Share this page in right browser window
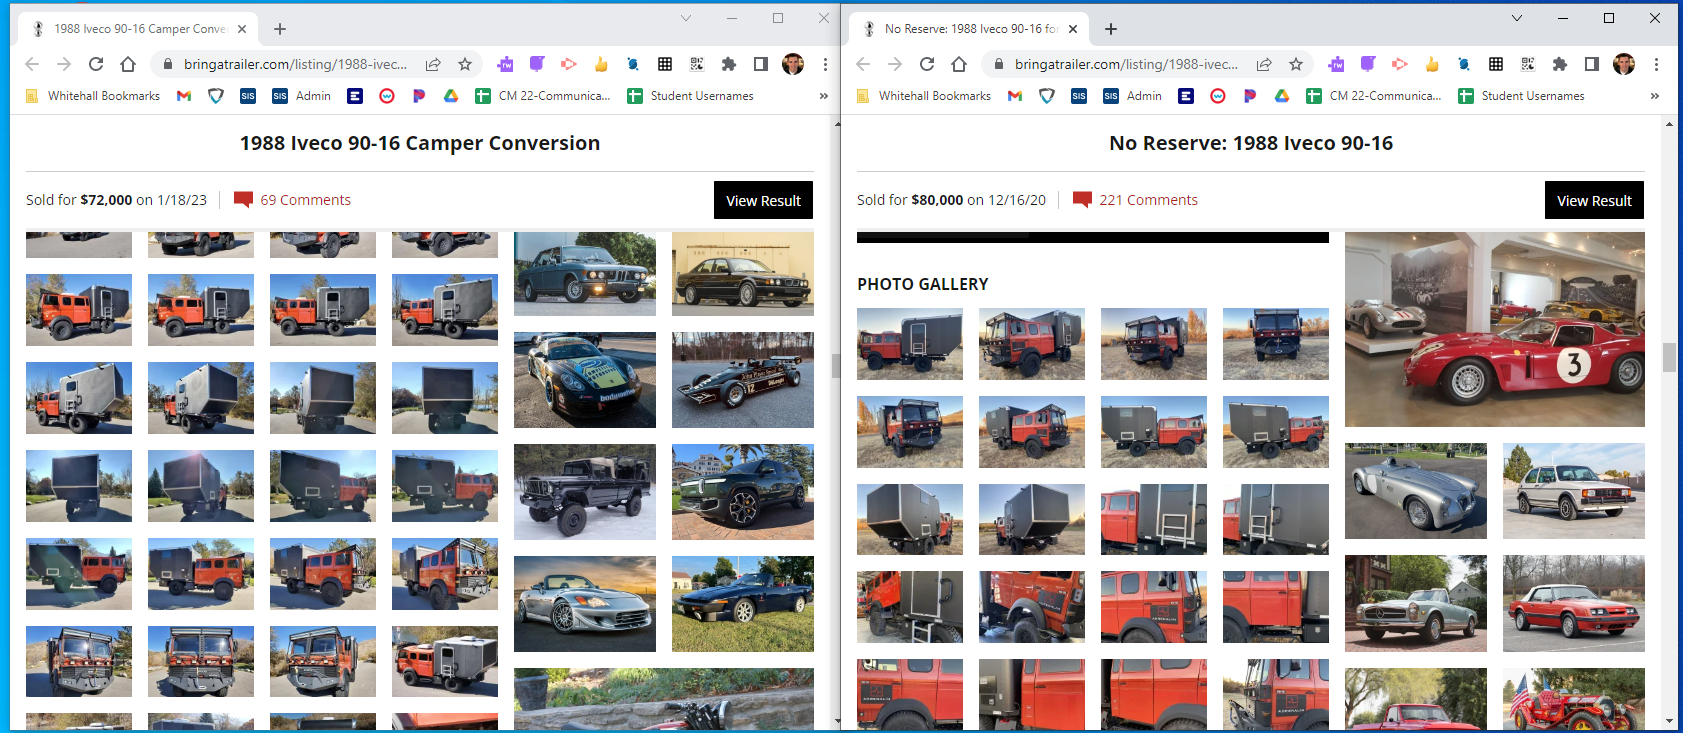The image size is (1683, 733). click(1264, 64)
